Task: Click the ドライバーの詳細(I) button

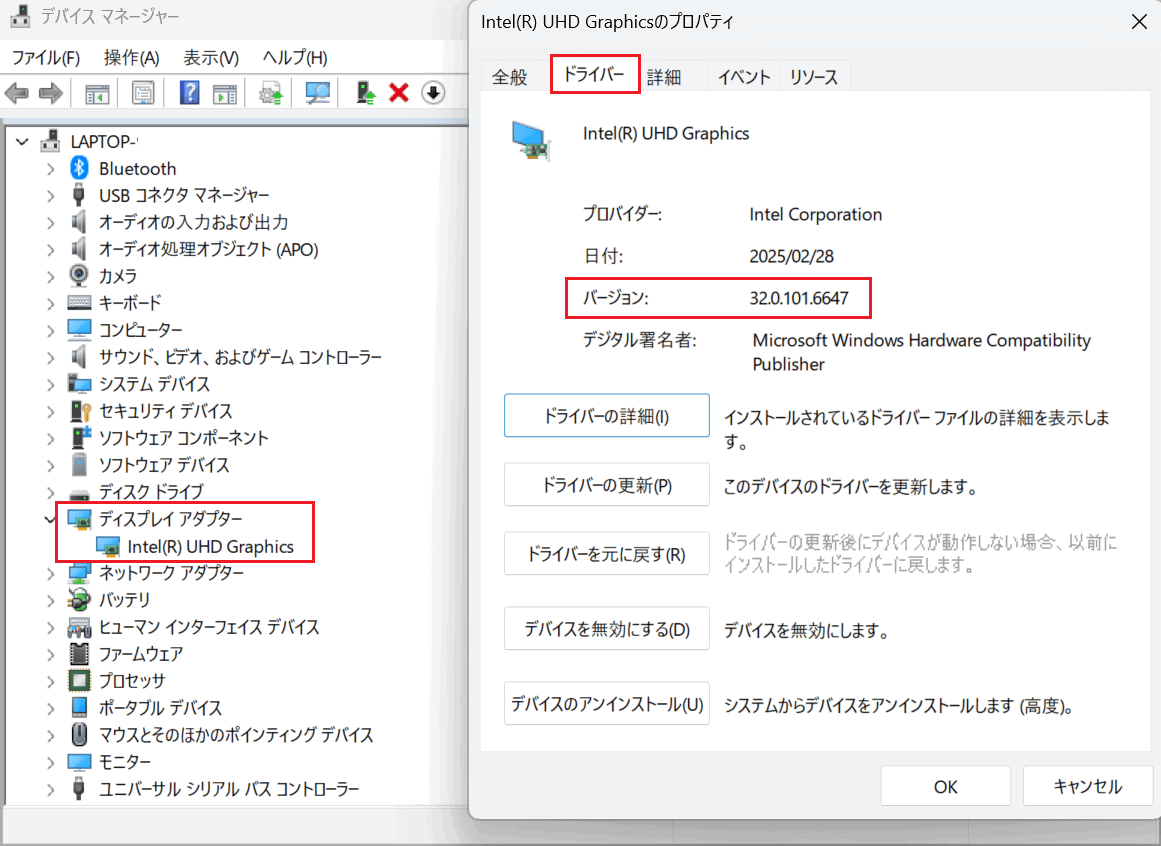Action: [606, 416]
